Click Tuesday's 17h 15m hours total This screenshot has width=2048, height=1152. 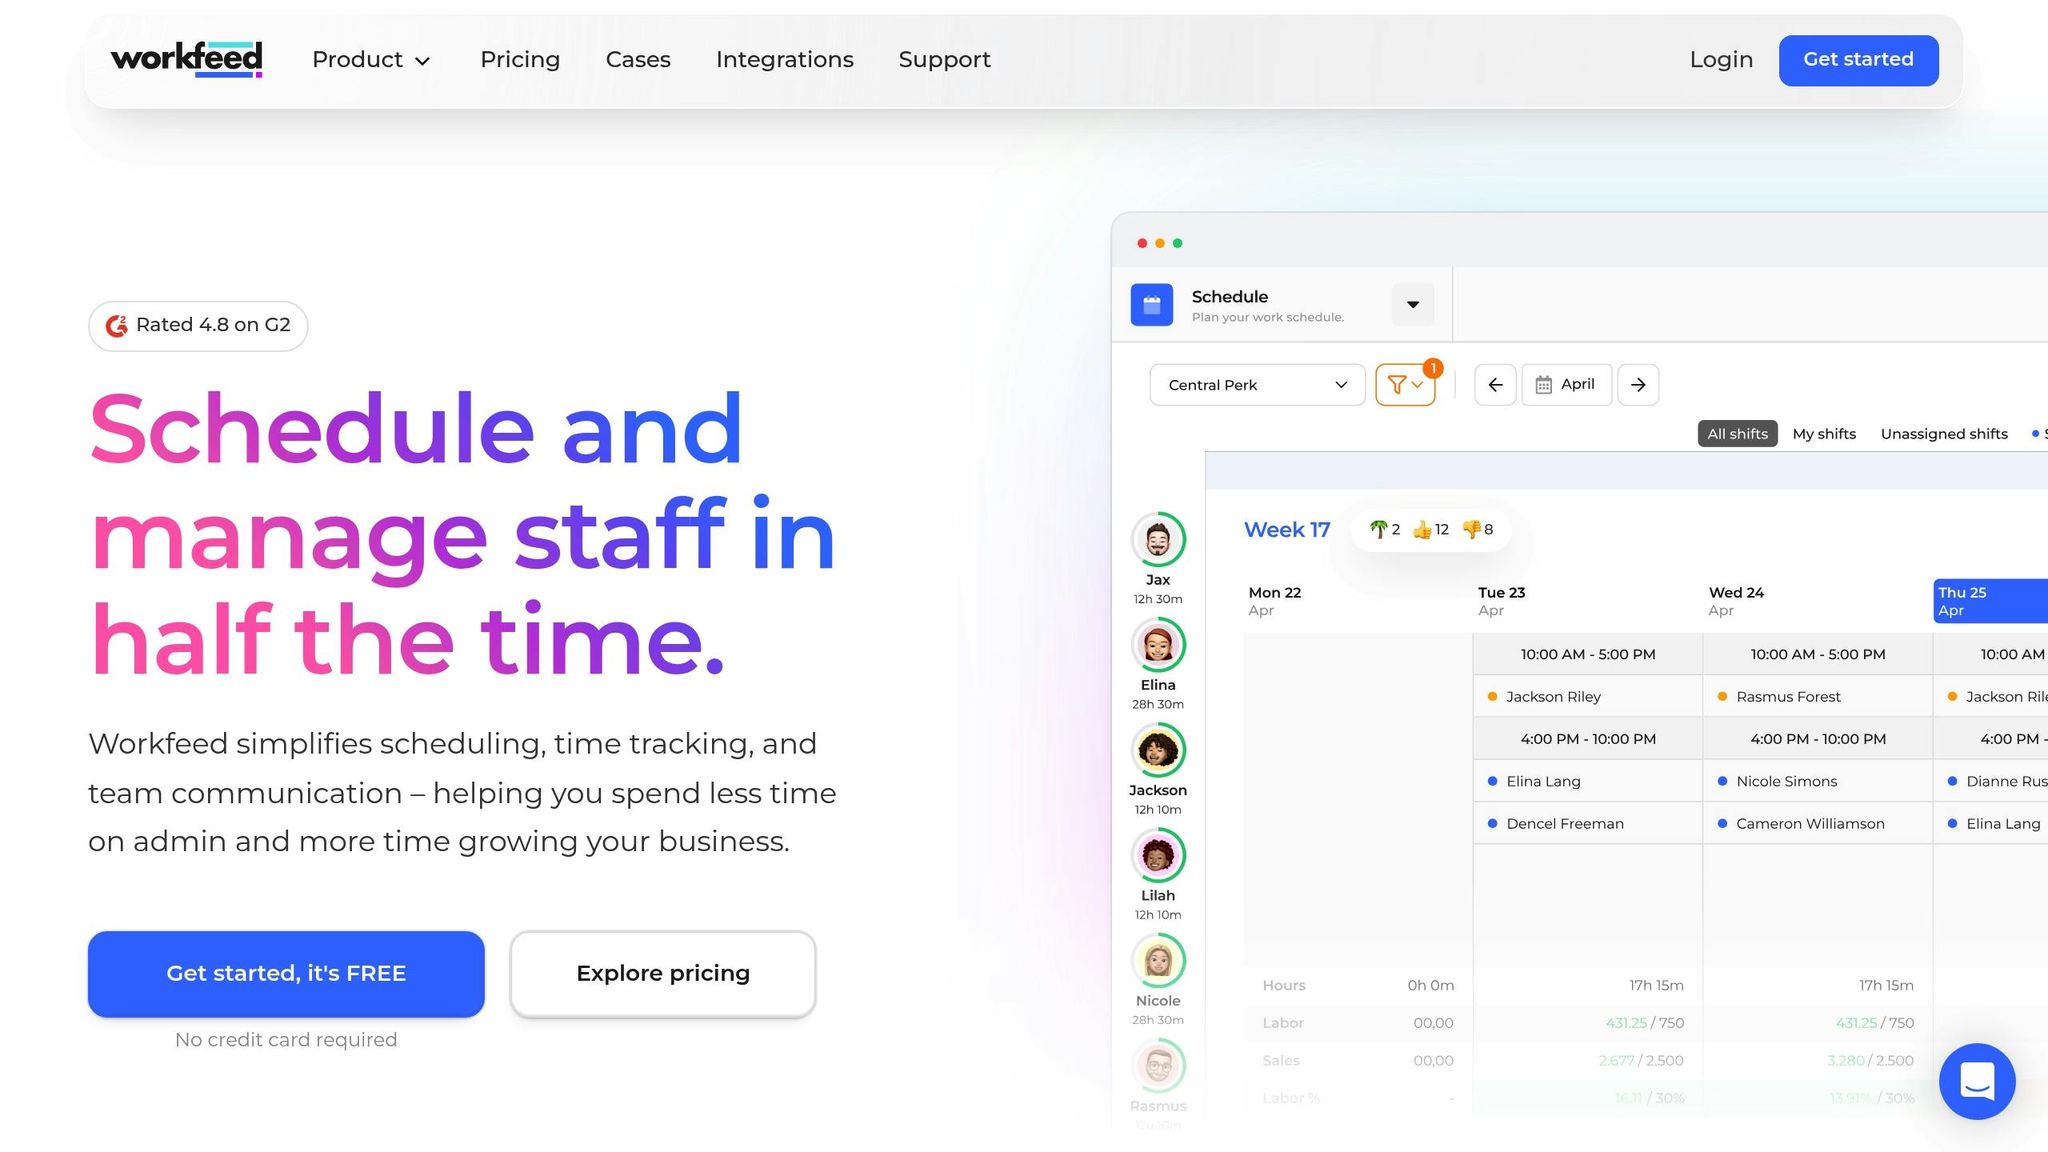(x=1656, y=986)
